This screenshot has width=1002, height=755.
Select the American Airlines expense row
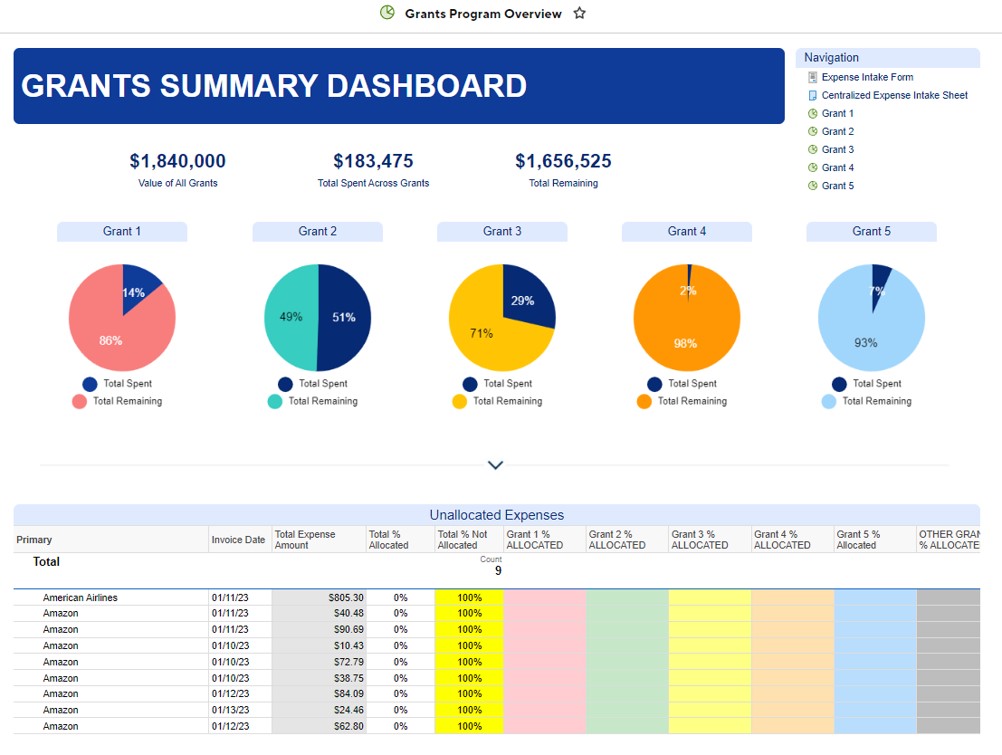coord(80,598)
